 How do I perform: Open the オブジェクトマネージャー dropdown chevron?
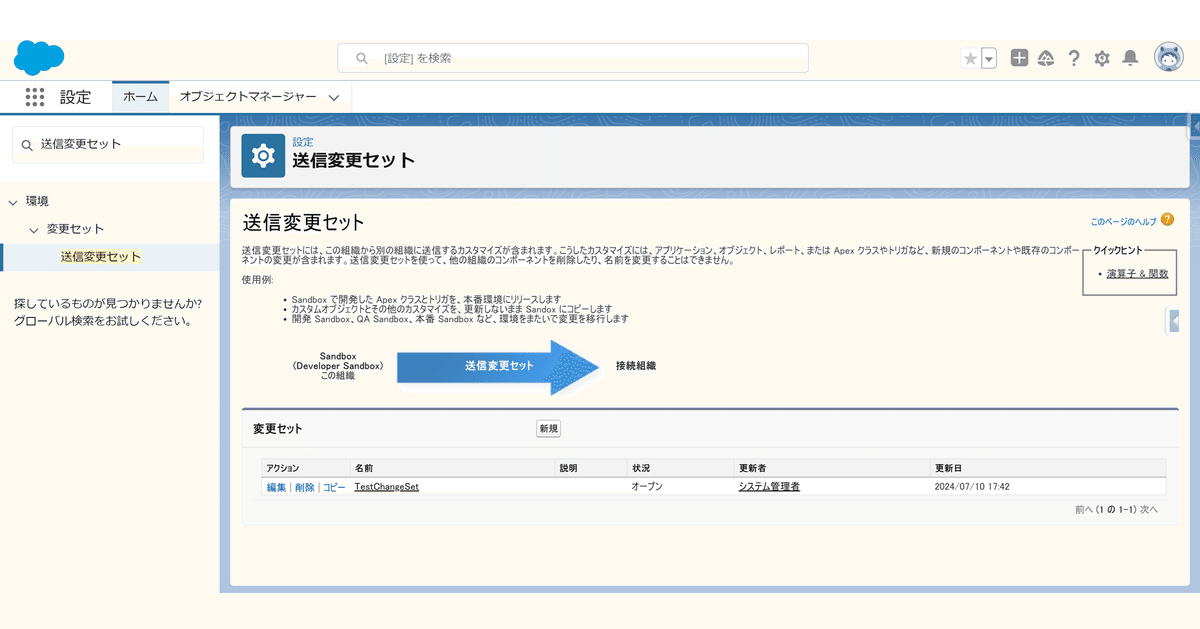click(334, 97)
